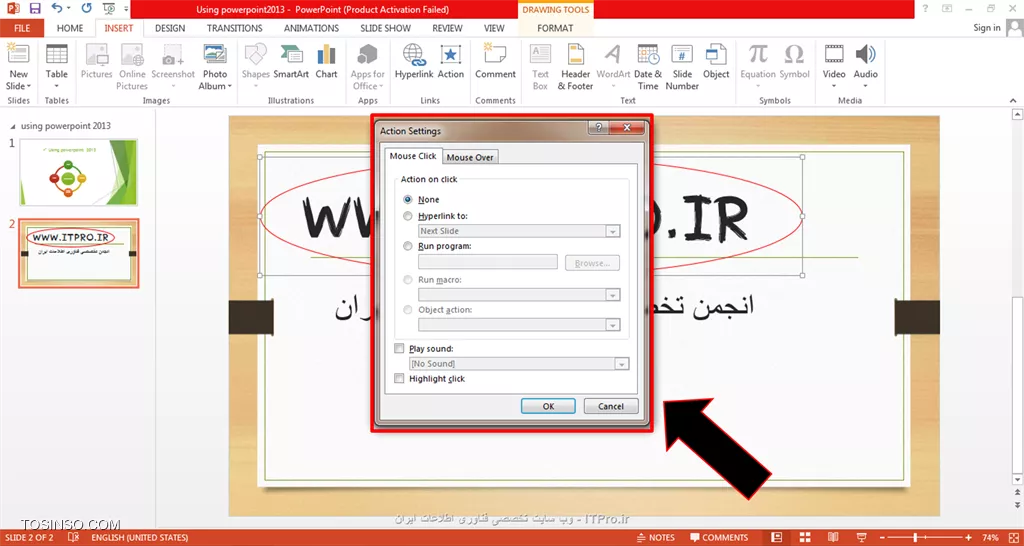
Task: Open NOTES from the status bar
Action: click(x=656, y=538)
